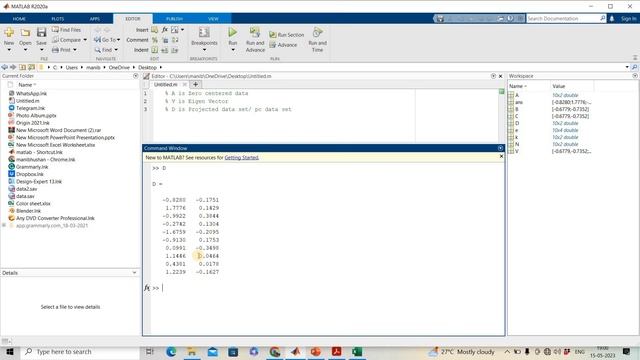Click the Decrease Indent icon

(x=175, y=50)
